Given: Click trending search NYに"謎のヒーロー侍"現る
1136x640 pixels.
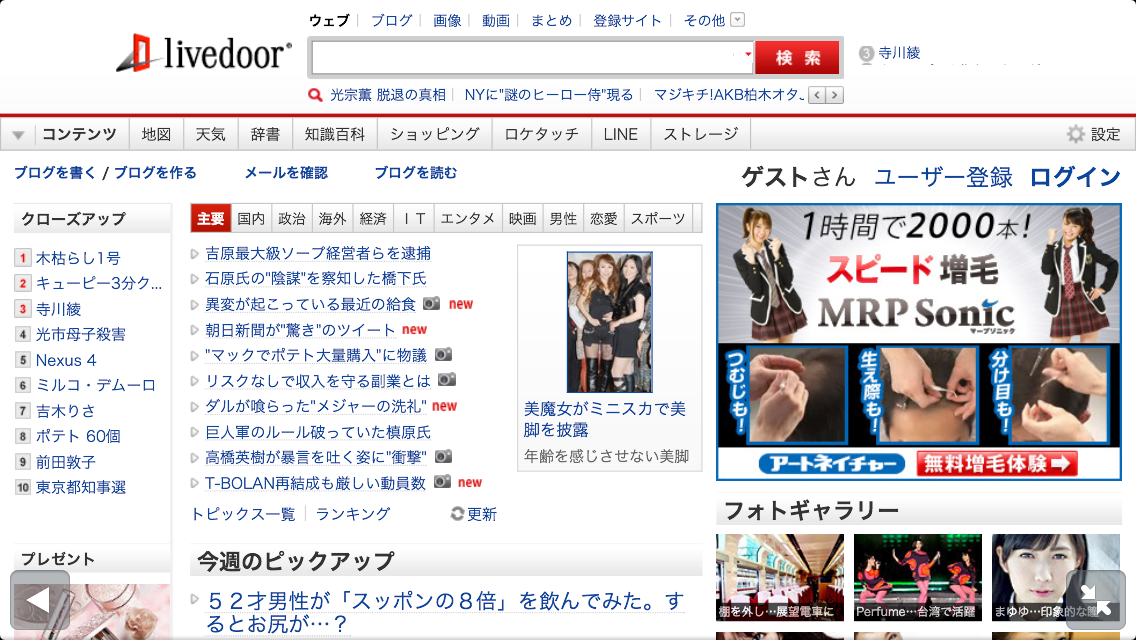Looking at the screenshot, I should tap(549, 95).
